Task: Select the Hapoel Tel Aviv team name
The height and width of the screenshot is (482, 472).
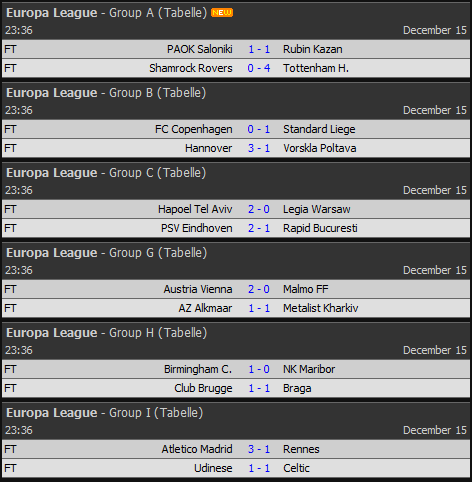Action: (x=195, y=209)
